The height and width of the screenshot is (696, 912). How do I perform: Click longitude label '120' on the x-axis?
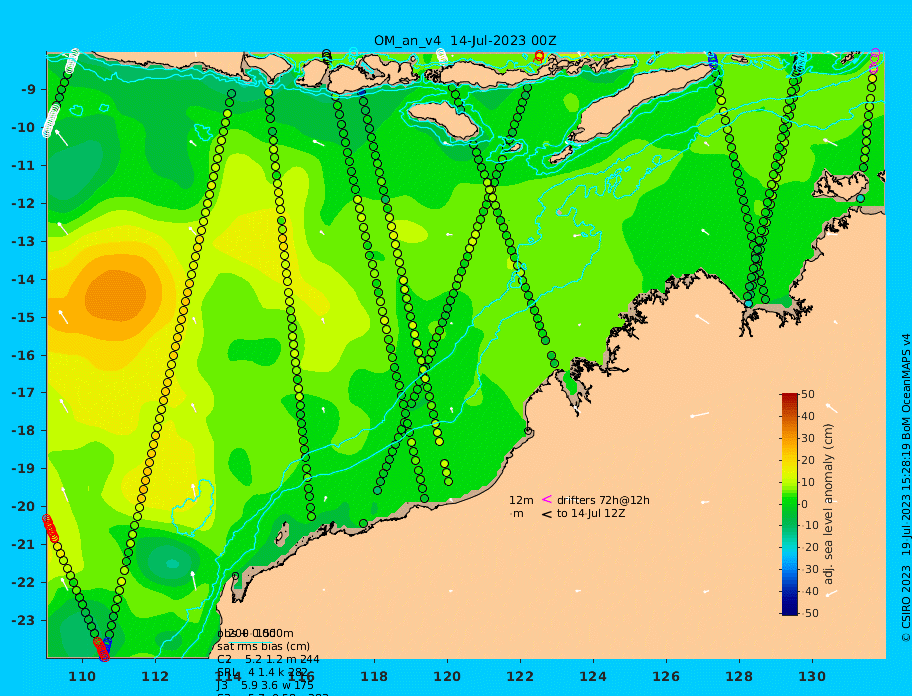(x=447, y=676)
